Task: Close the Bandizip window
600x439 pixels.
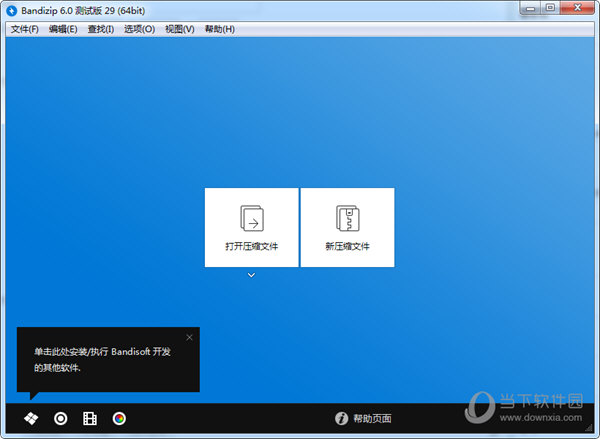Action: point(577,8)
